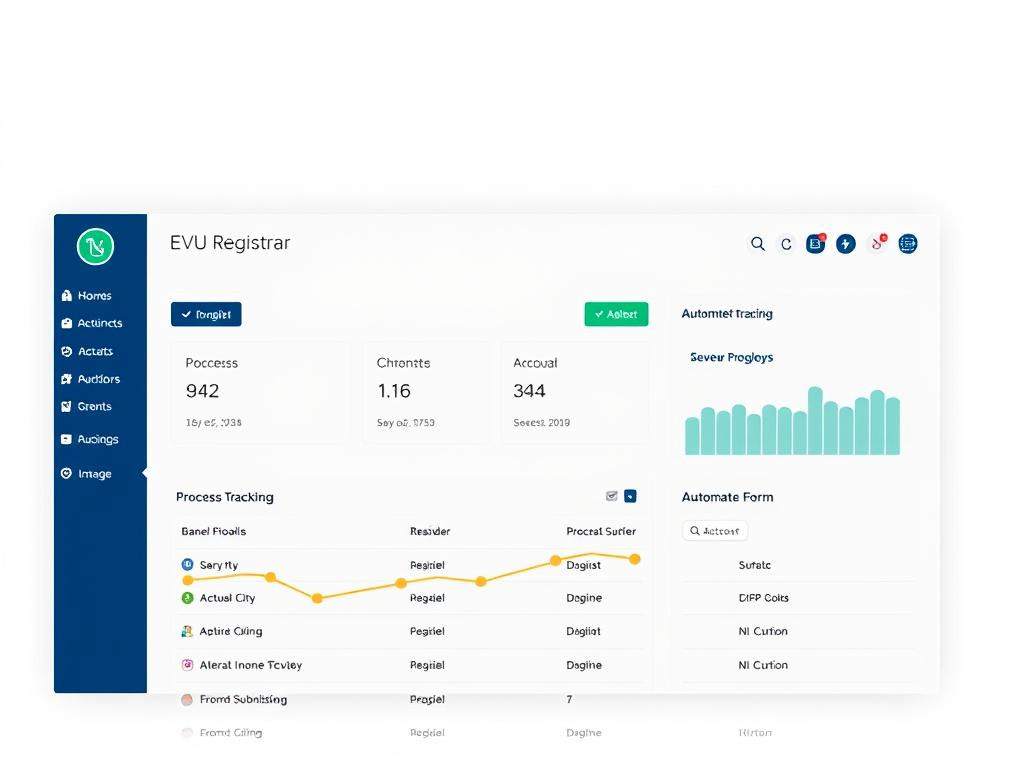This screenshot has width=1024, height=768.
Task: Go to Image in the sidebar
Action: tap(94, 474)
